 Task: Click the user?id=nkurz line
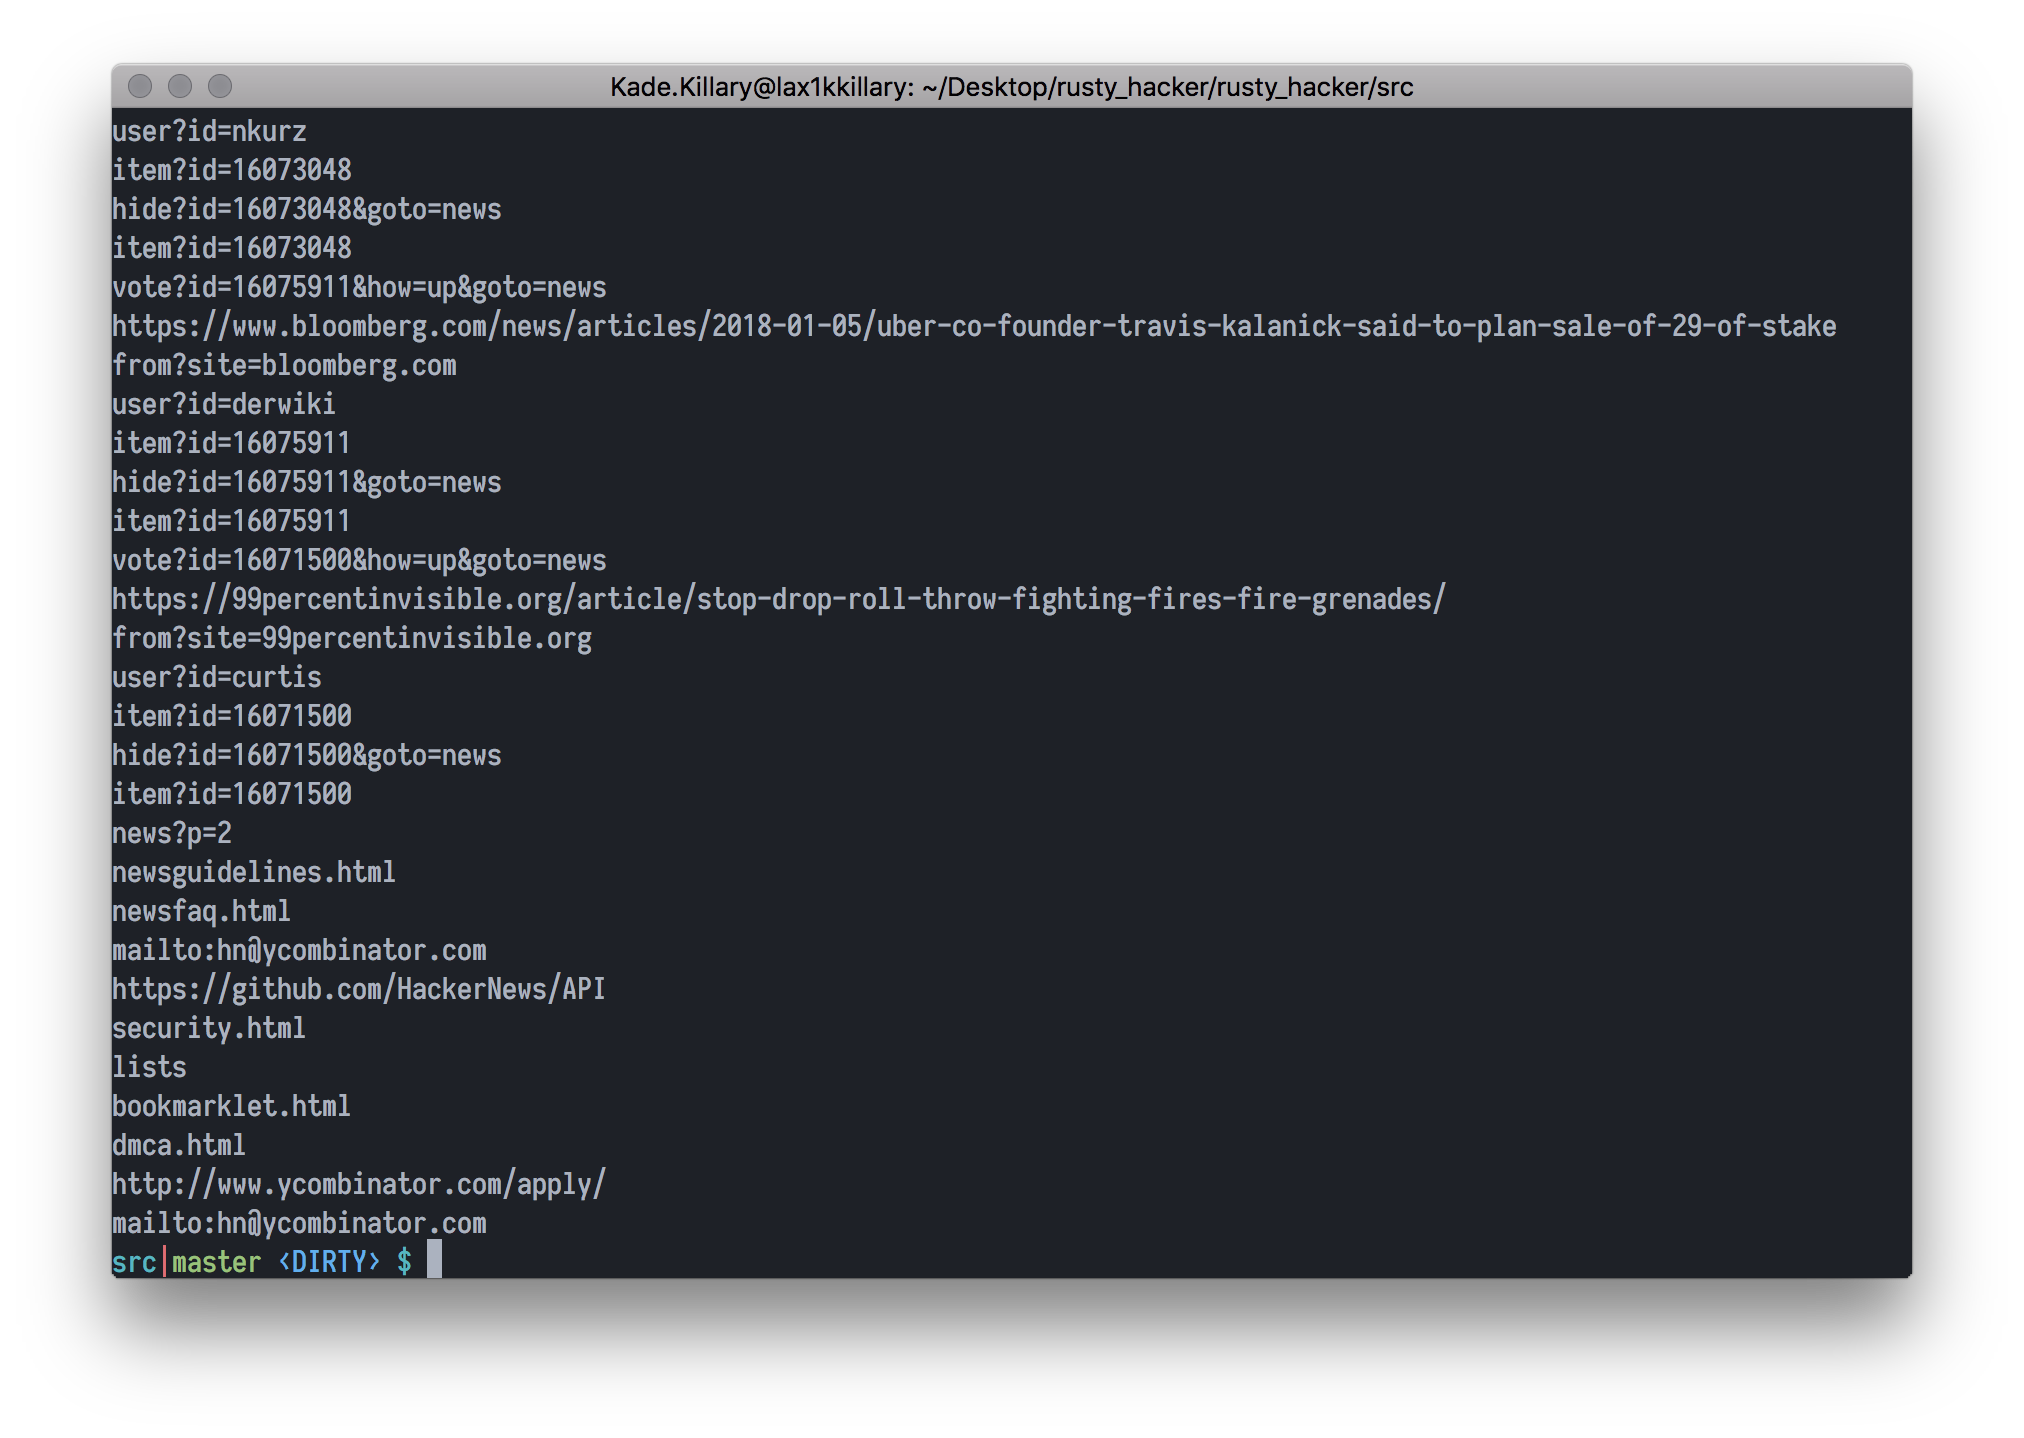click(209, 132)
